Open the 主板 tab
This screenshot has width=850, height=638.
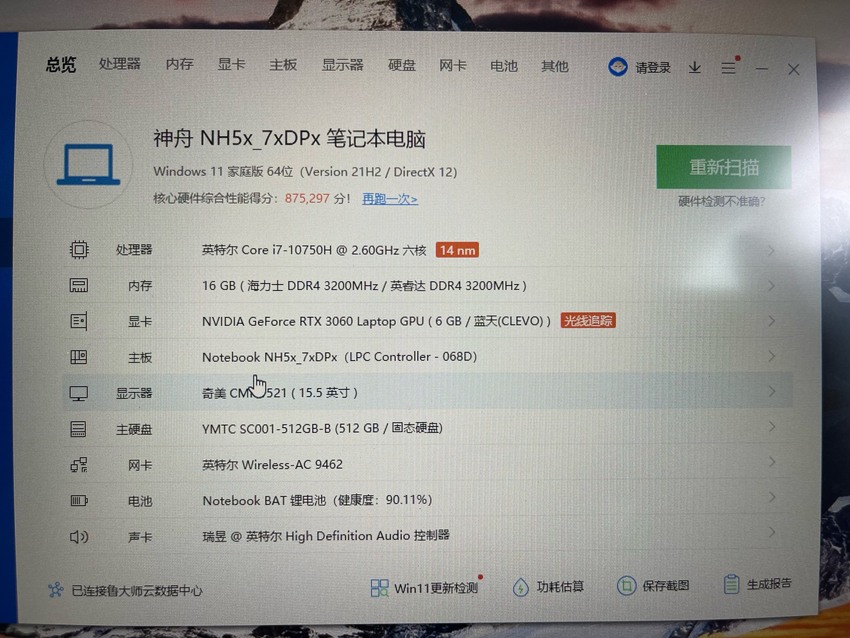(283, 65)
